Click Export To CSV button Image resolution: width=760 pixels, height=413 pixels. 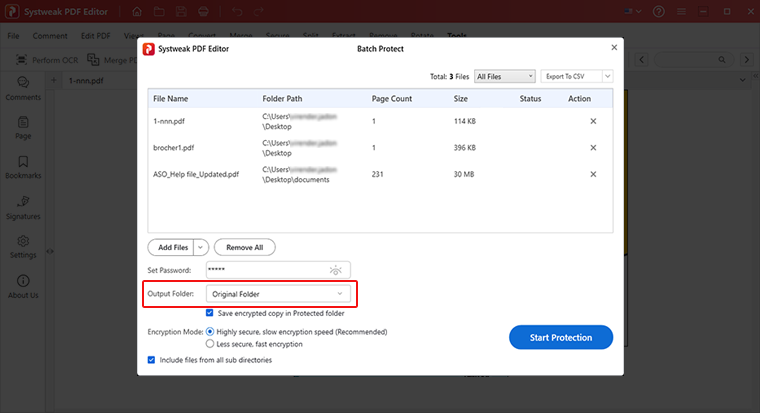pos(571,76)
